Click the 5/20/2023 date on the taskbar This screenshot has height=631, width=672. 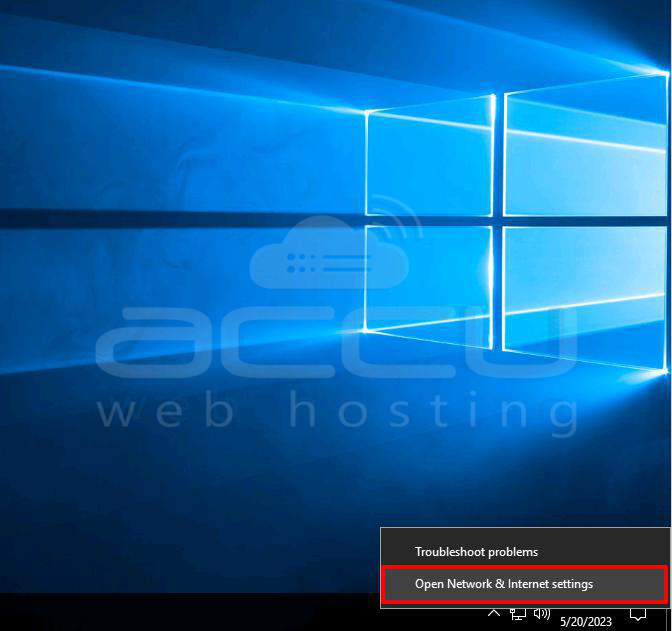586,622
